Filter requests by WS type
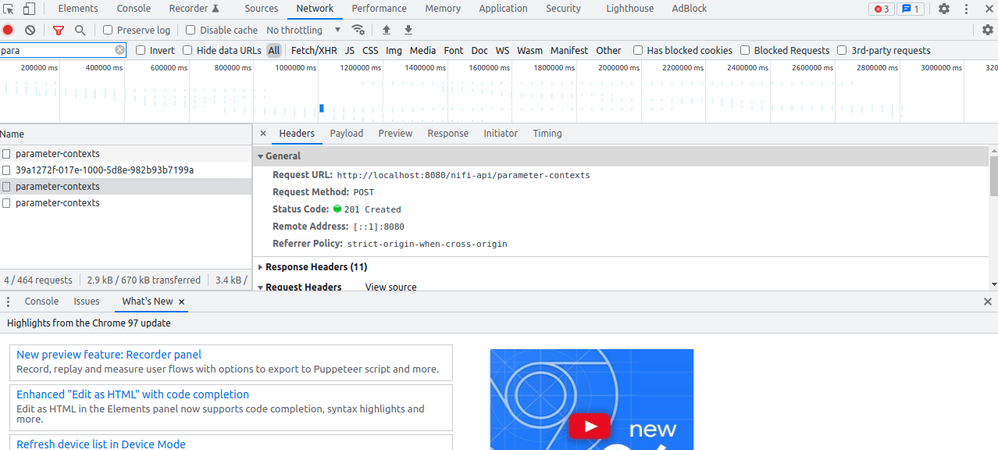Screen dimensions: 998x450 coord(502,50)
